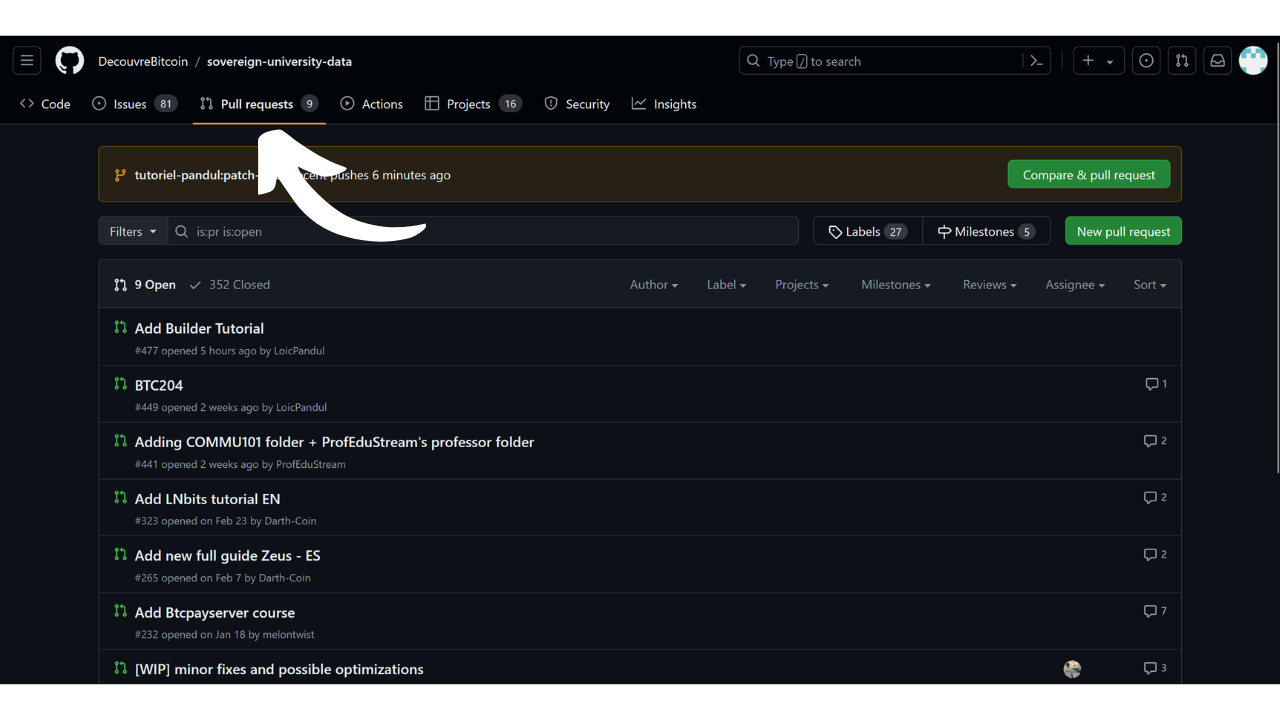Open the Add Builder Tutorial pull request
The image size is (1280, 720).
(x=199, y=328)
